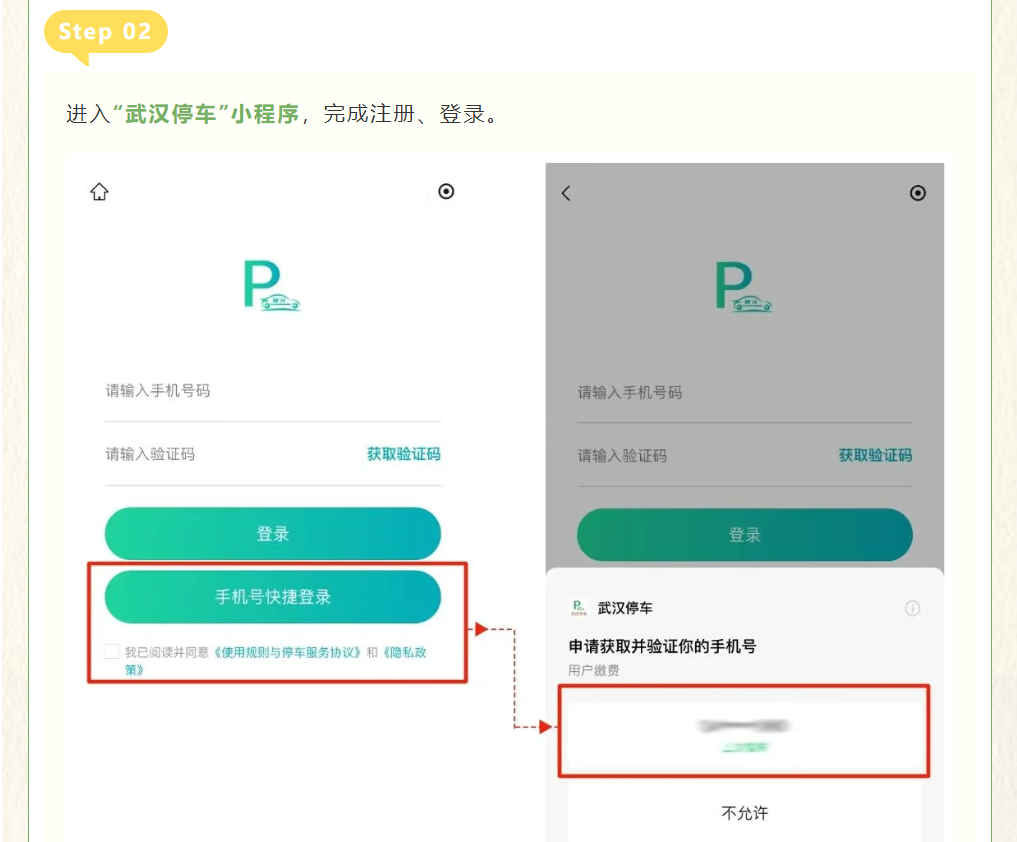Check the agreement checkbox under 手机号快捷登录

(x=112, y=652)
